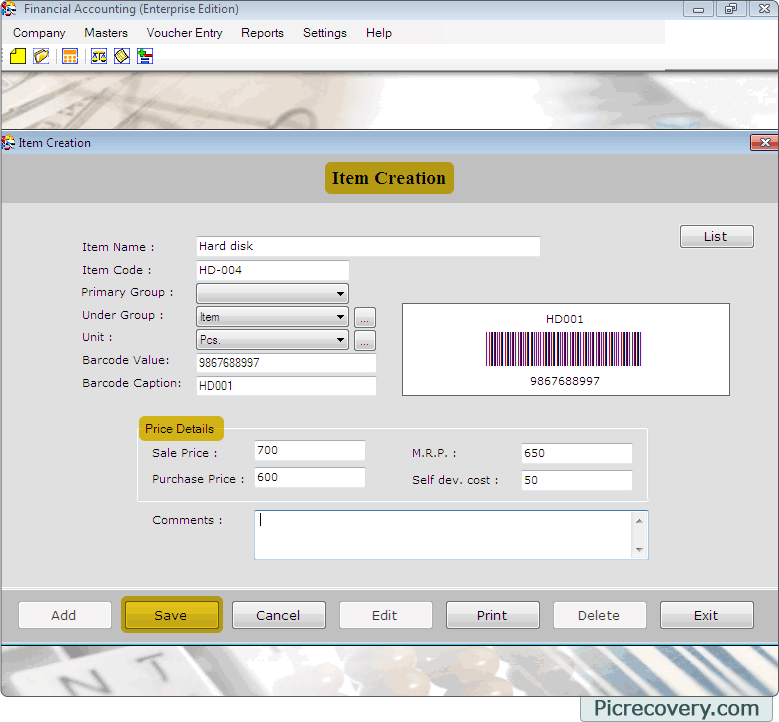
Task: Click the Cancel button
Action: coord(278,615)
